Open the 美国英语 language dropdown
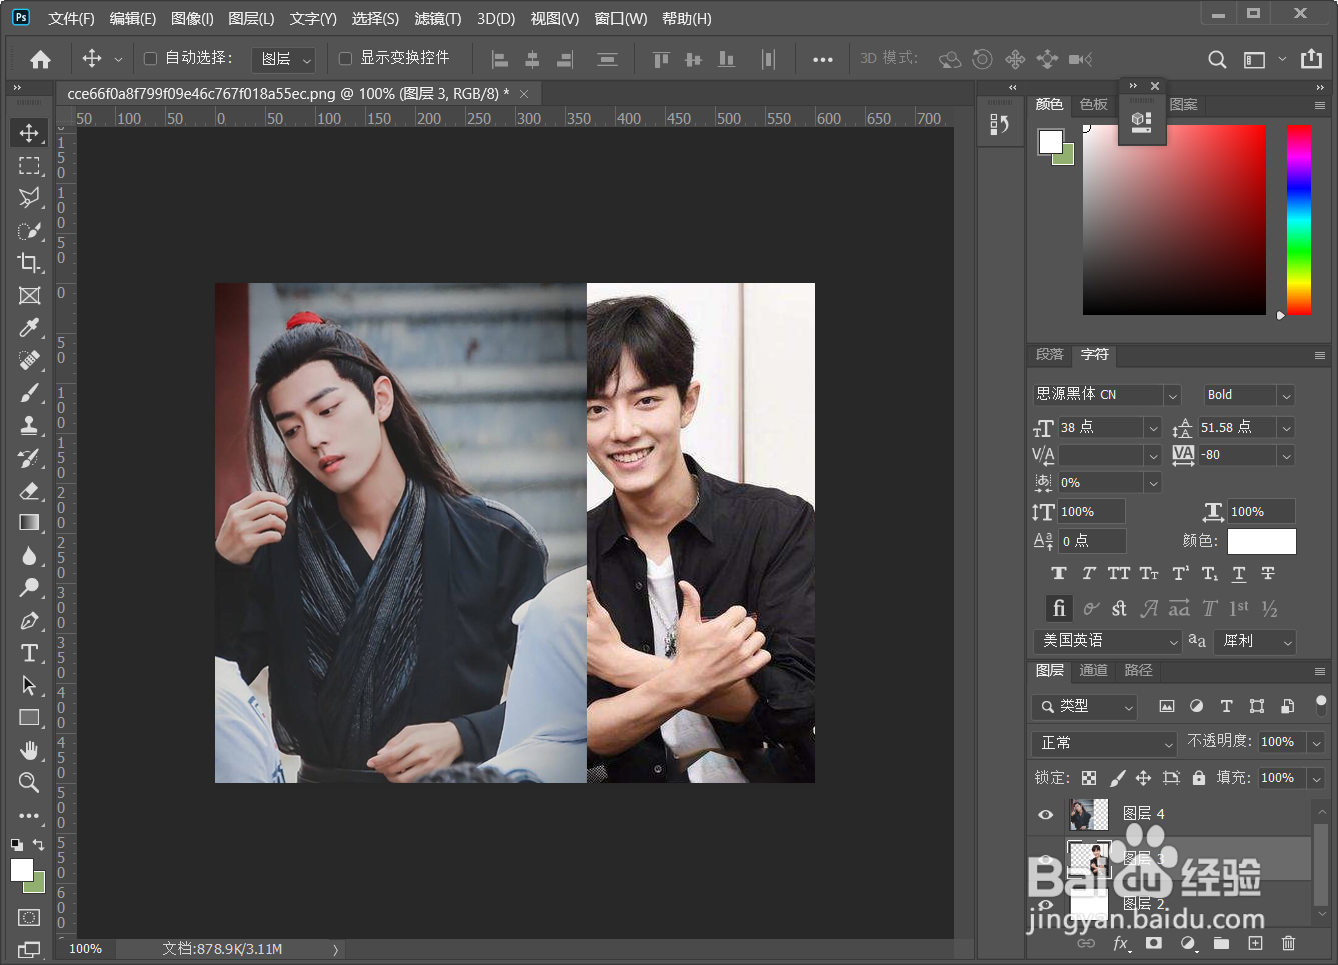 1107,641
